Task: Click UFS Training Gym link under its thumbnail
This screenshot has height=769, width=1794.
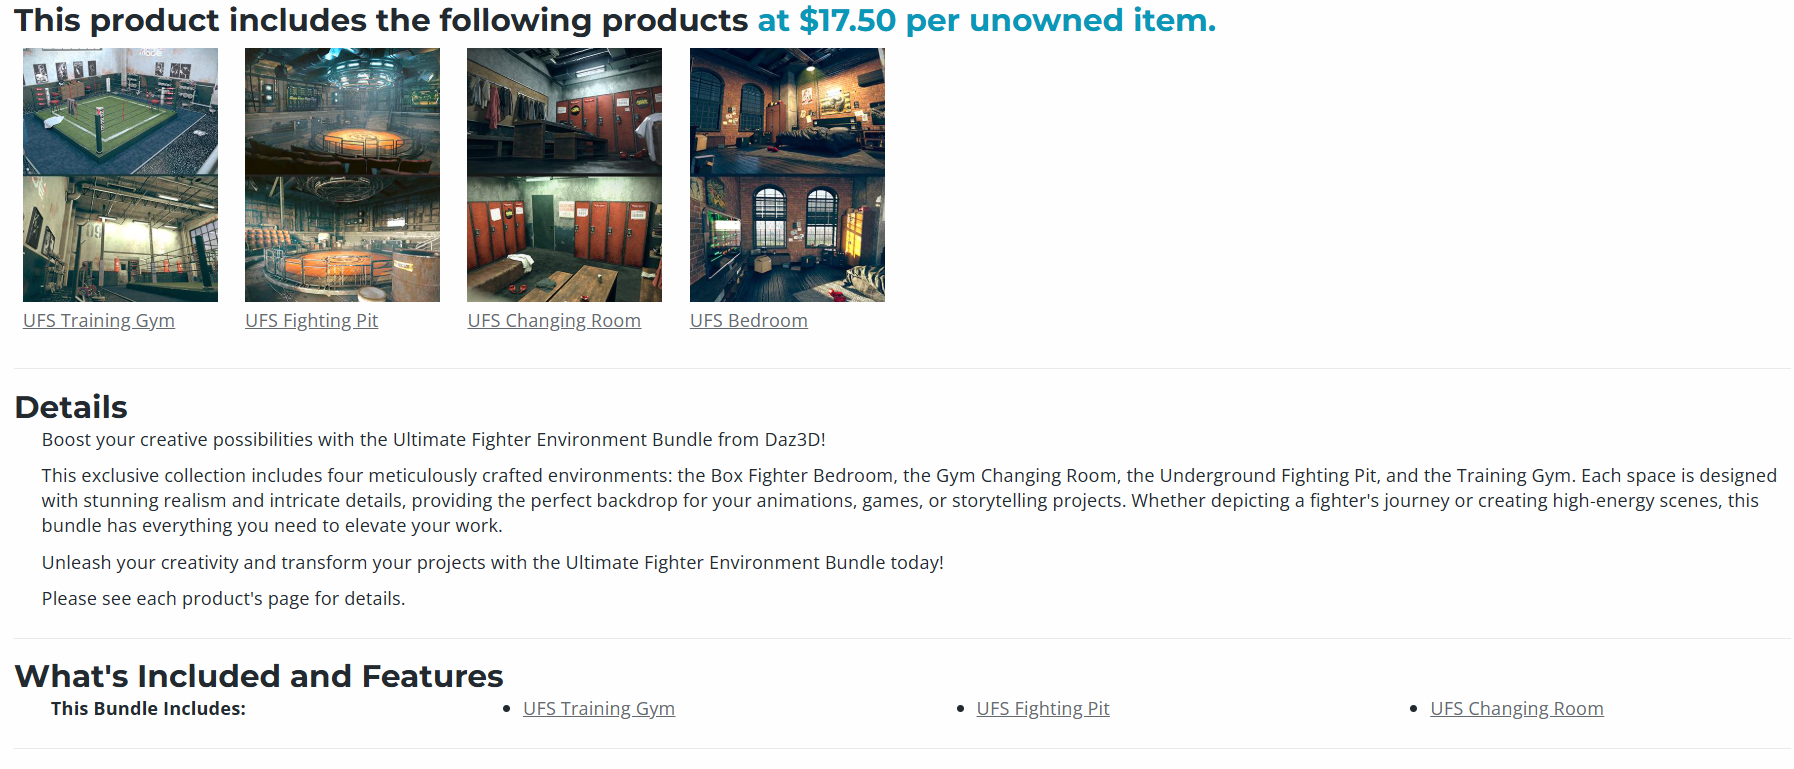Action: pos(99,321)
